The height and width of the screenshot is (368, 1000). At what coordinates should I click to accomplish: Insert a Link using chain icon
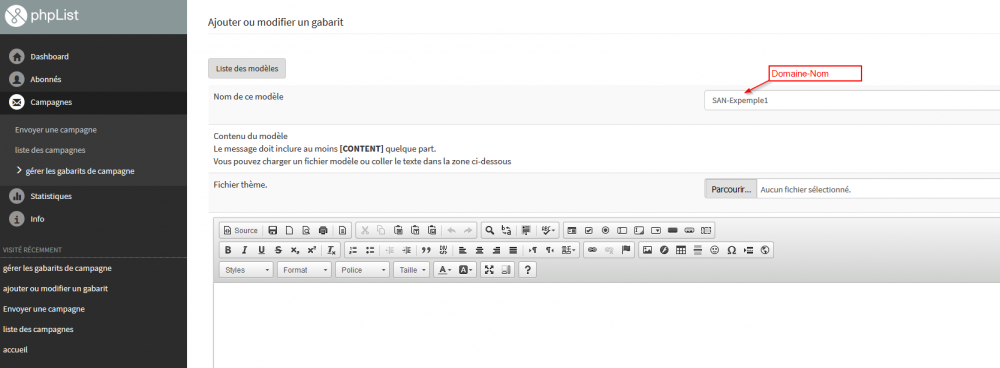(592, 250)
